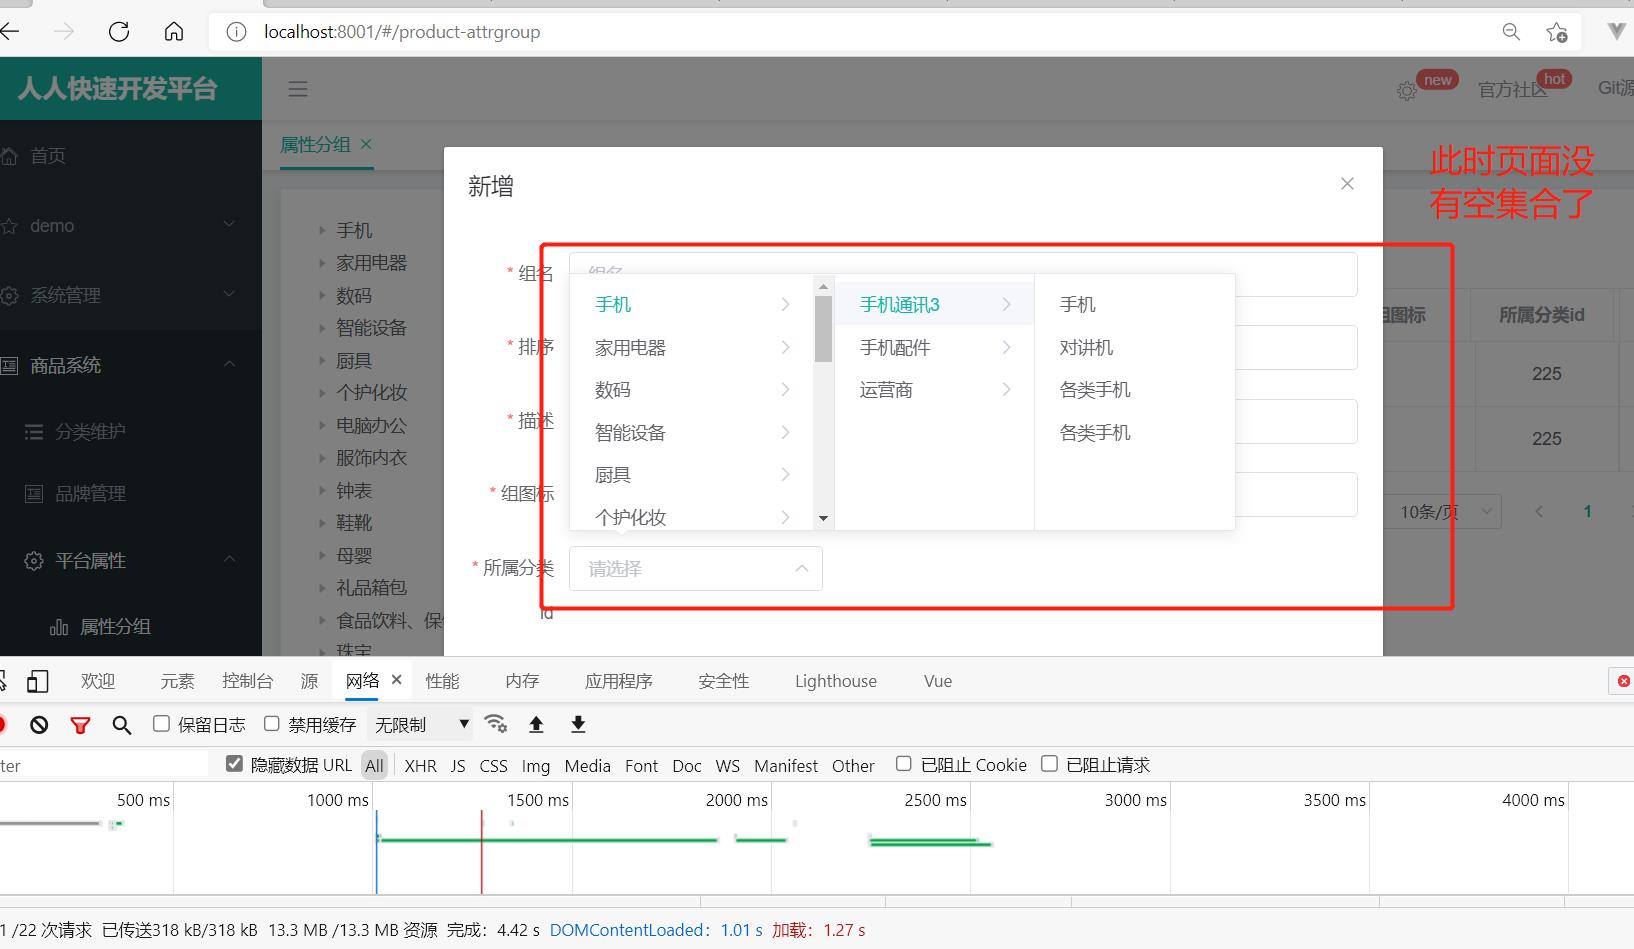Enable 禁用缓存 checkbox
Screen dimensions: 1634x949
(x=271, y=723)
